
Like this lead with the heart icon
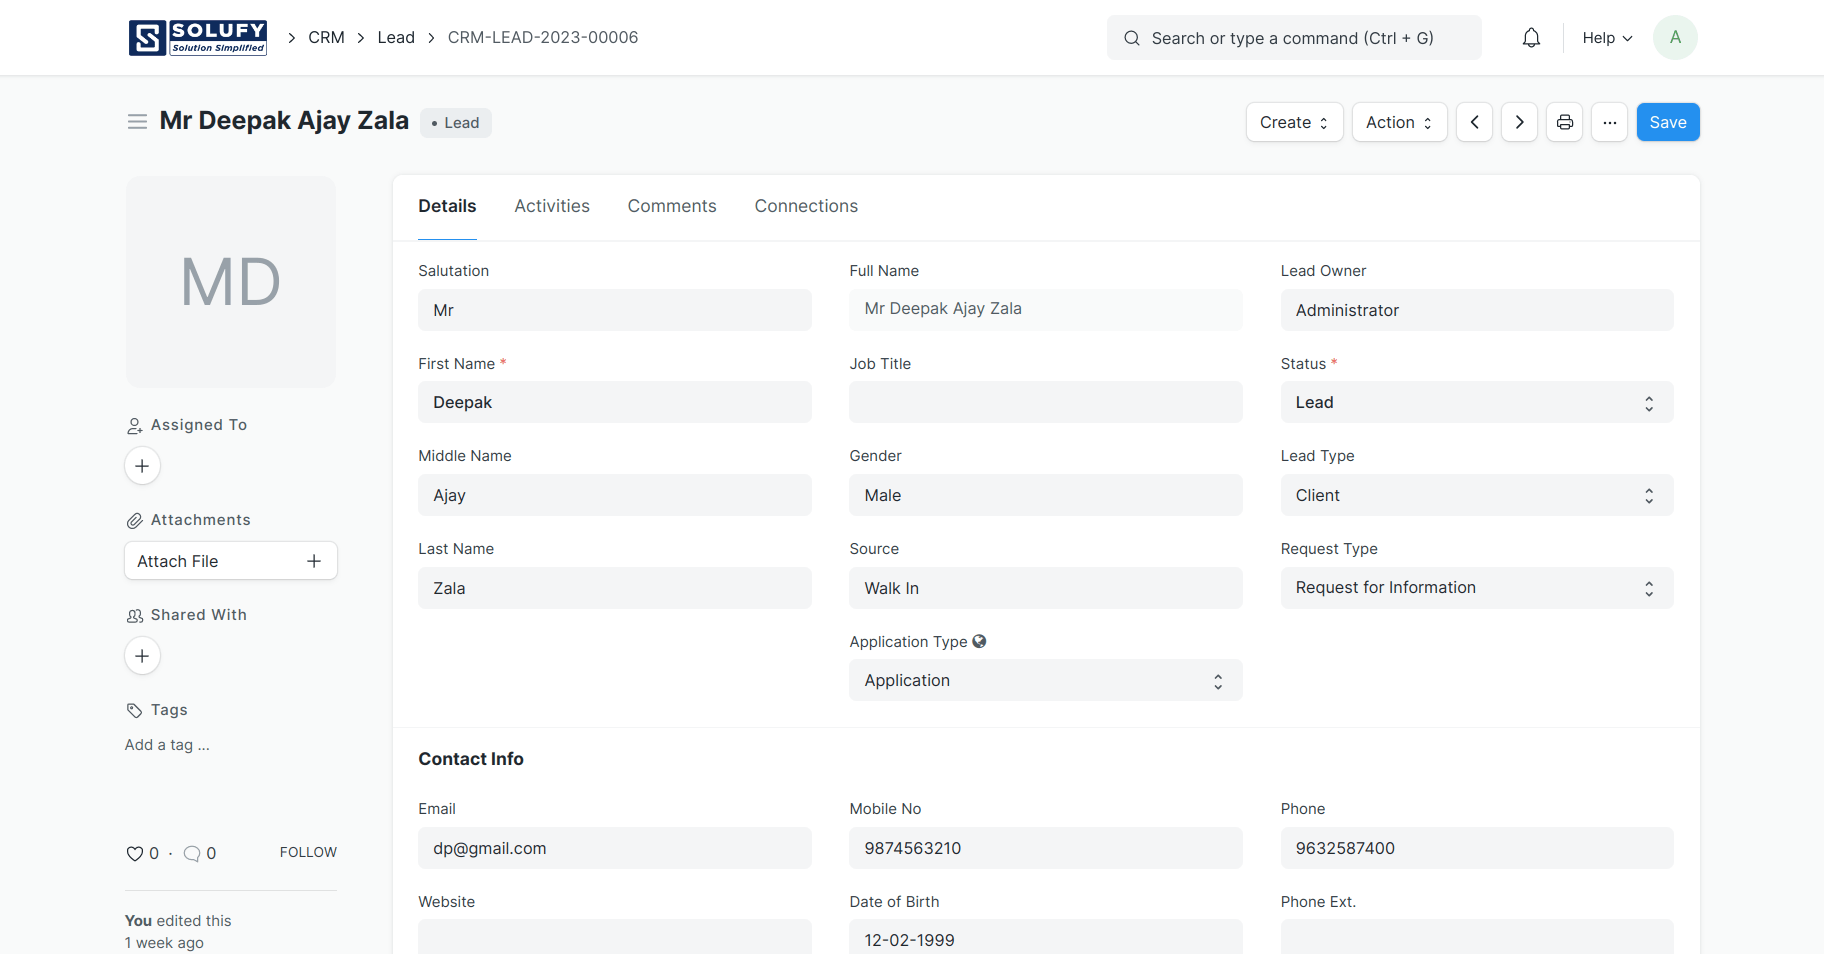point(134,853)
